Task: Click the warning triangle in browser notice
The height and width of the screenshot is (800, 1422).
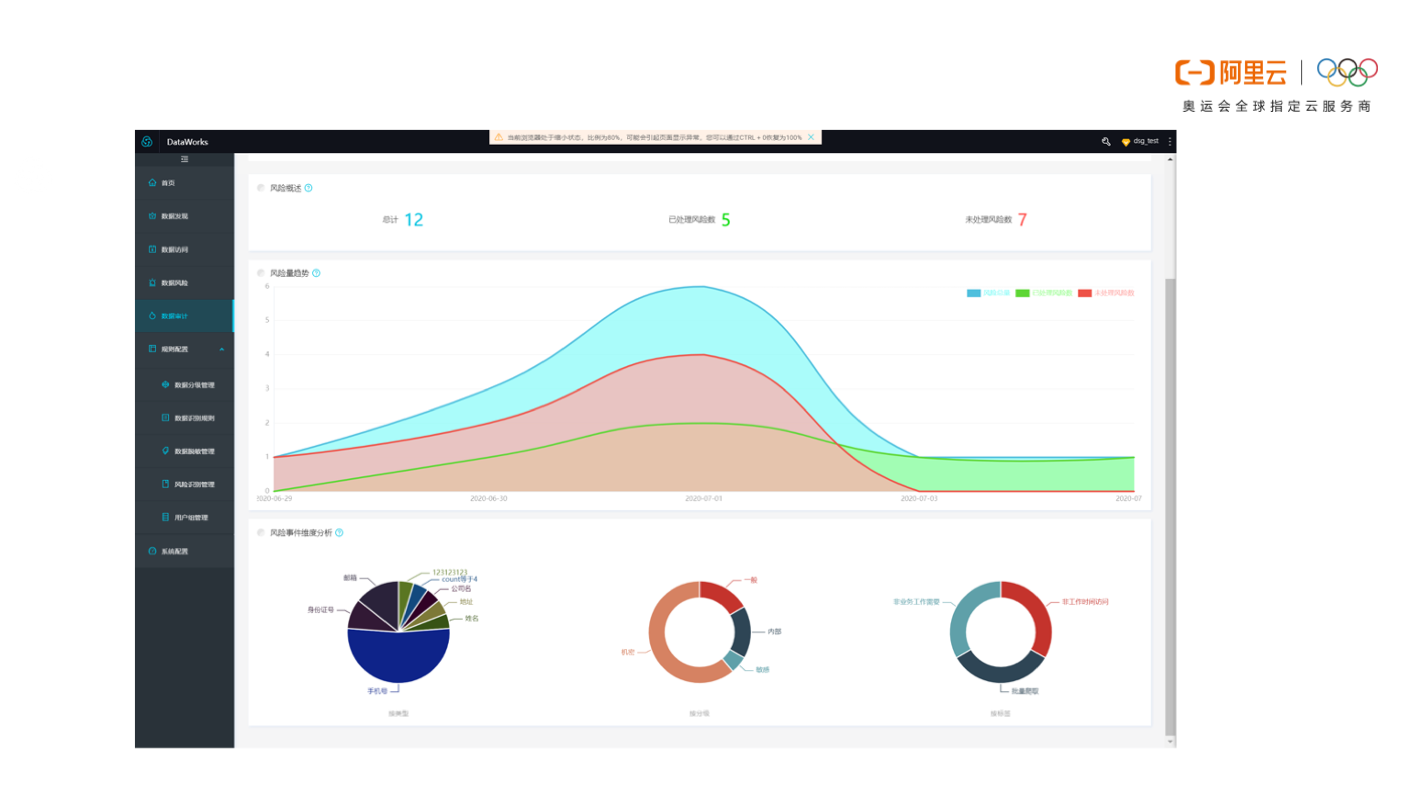Action: (498, 137)
